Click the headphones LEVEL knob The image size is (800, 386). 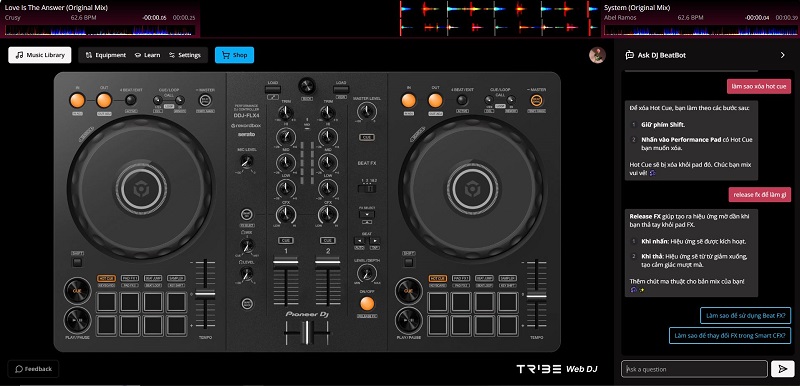pos(247,274)
